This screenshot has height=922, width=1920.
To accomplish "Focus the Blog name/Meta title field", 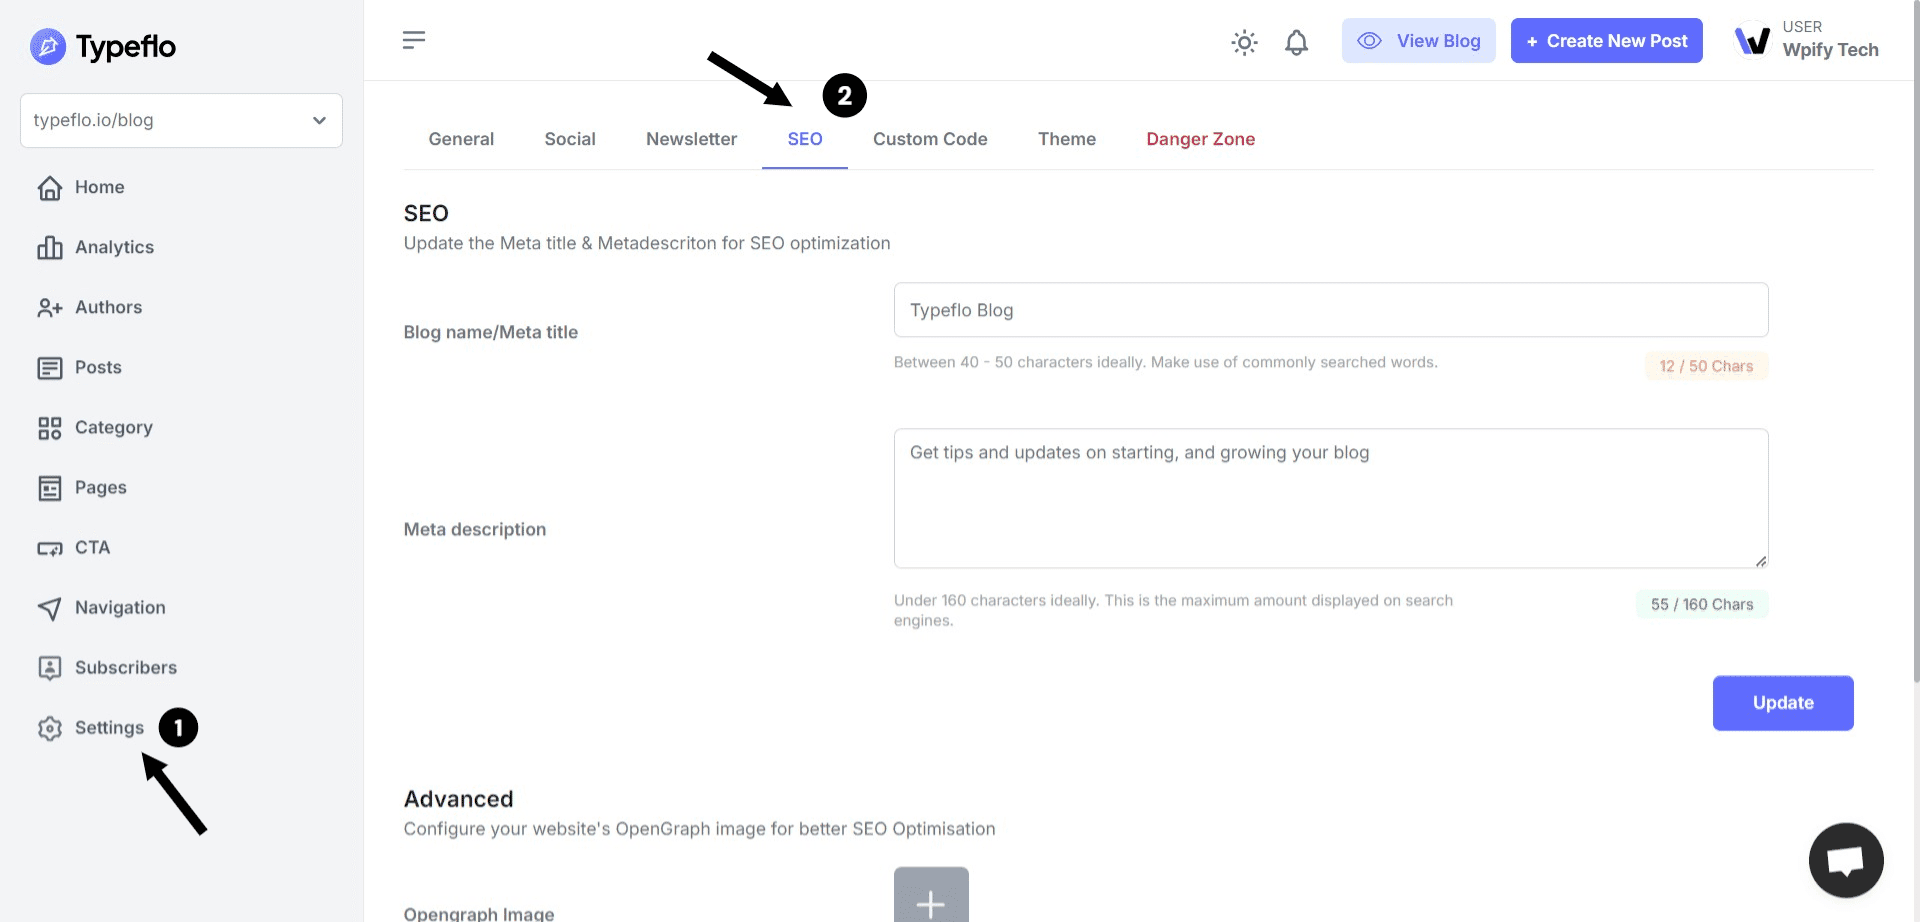I will coord(1330,310).
